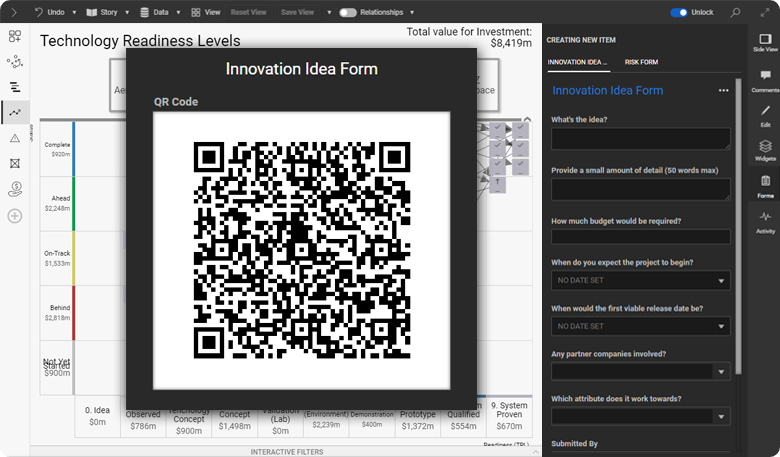Open the Innovation Idea Form options ellipsis
The width and height of the screenshot is (780, 457).
click(723, 91)
